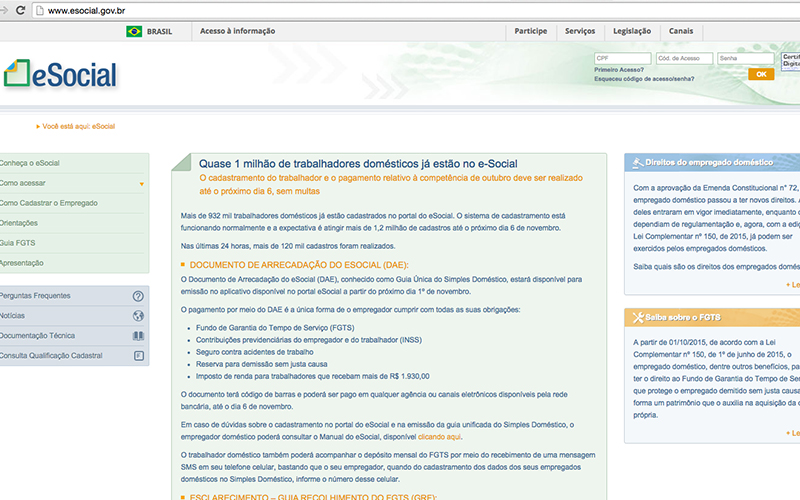Click bullet Fundo de Garantia do Tempo de Serviço
800x500 pixels.
coord(275,328)
